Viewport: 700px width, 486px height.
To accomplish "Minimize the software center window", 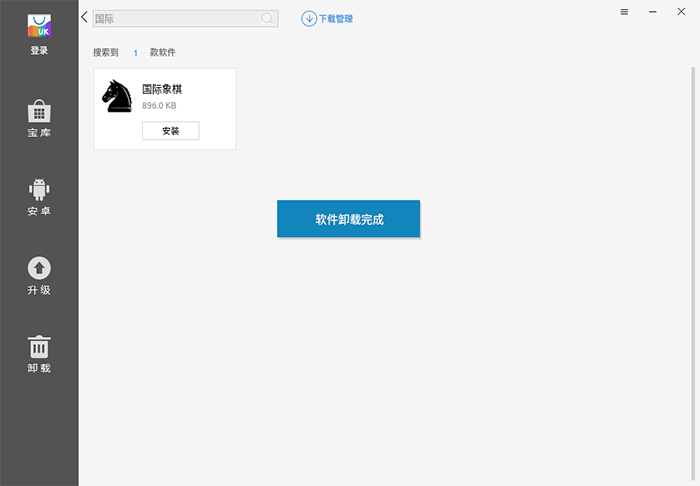I will (x=652, y=12).
